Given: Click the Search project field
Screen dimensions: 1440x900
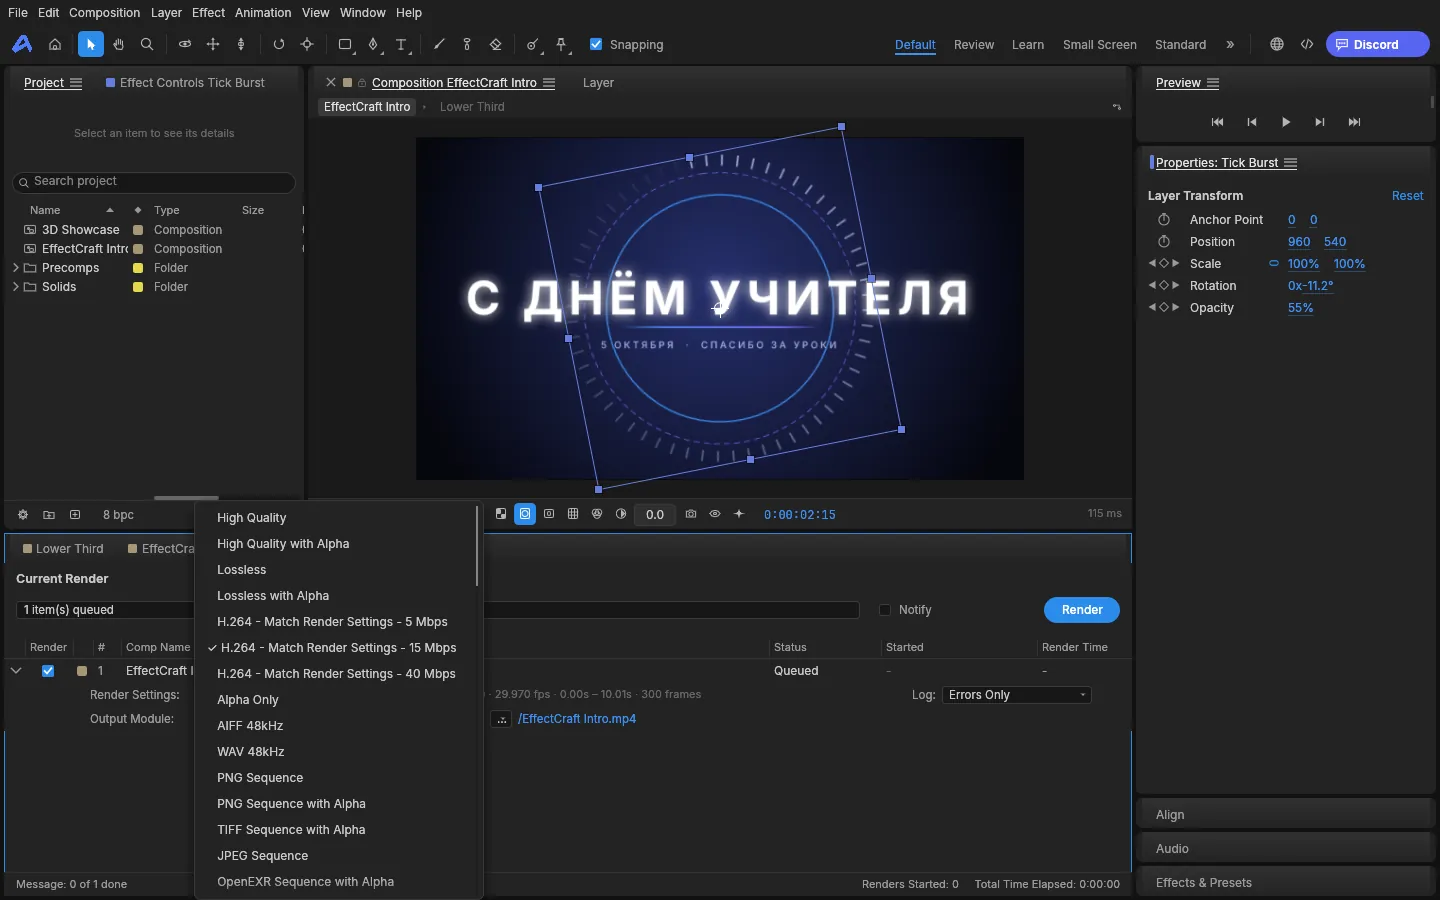Looking at the screenshot, I should pos(154,182).
